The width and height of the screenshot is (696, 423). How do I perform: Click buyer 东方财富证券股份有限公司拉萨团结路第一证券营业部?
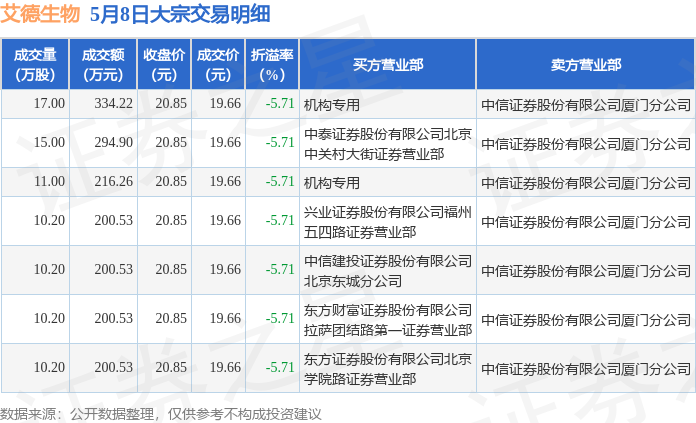pyautogui.click(x=388, y=320)
